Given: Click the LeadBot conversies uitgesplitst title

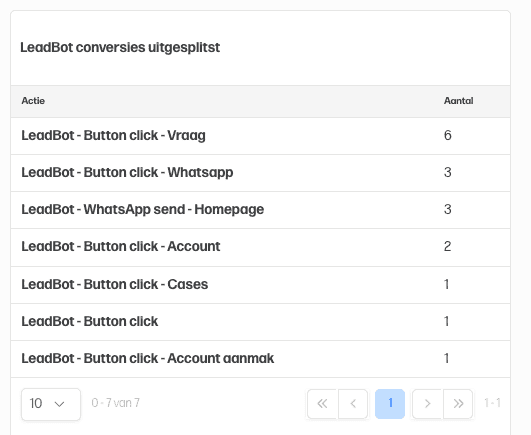Looking at the screenshot, I should 120,47.
